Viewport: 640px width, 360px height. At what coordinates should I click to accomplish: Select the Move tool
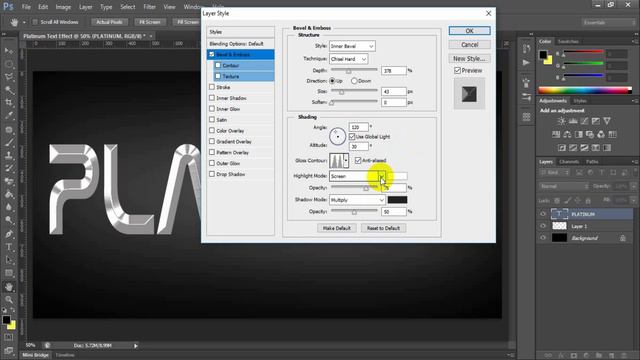click(9, 51)
